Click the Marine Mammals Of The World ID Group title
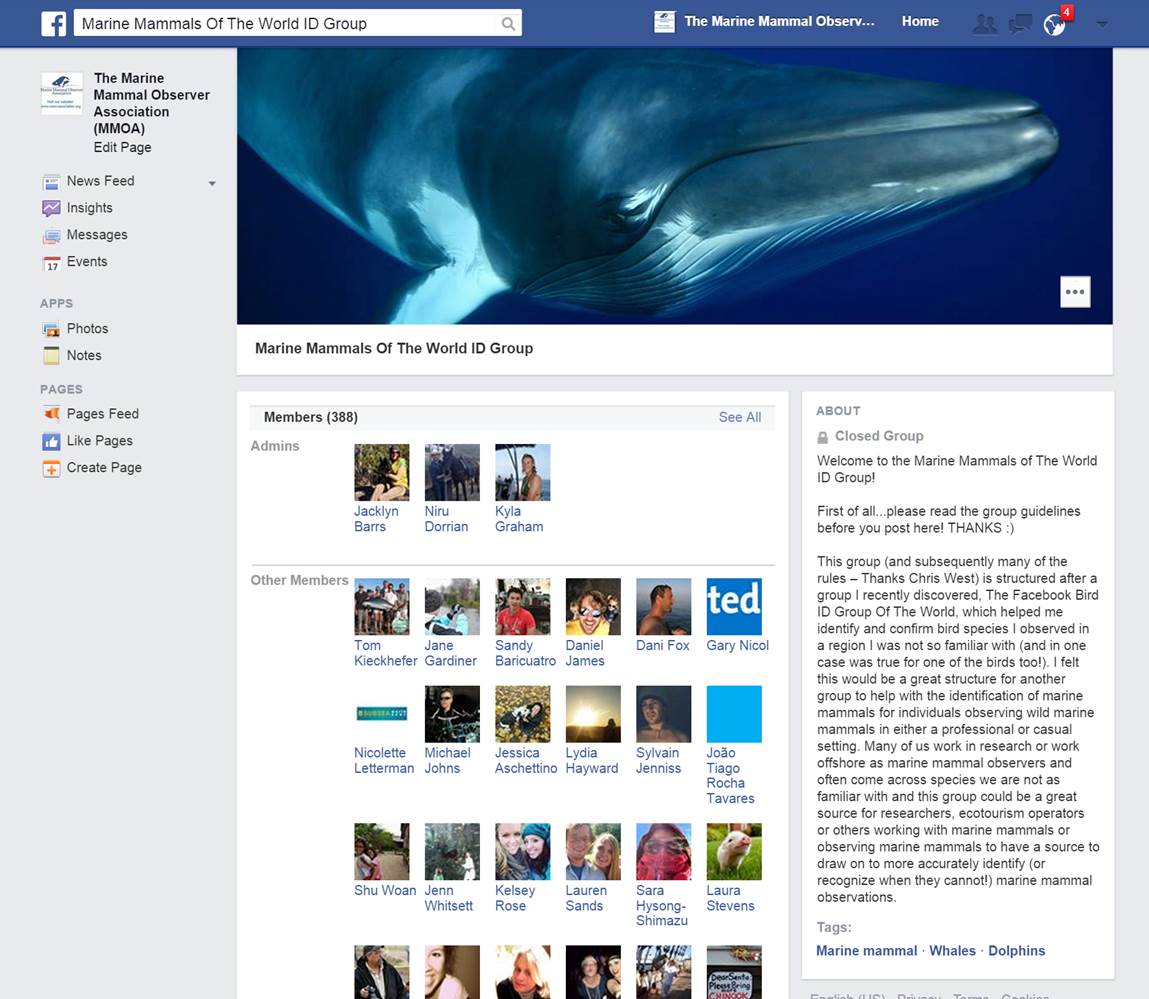This screenshot has width=1149, height=999. (394, 348)
